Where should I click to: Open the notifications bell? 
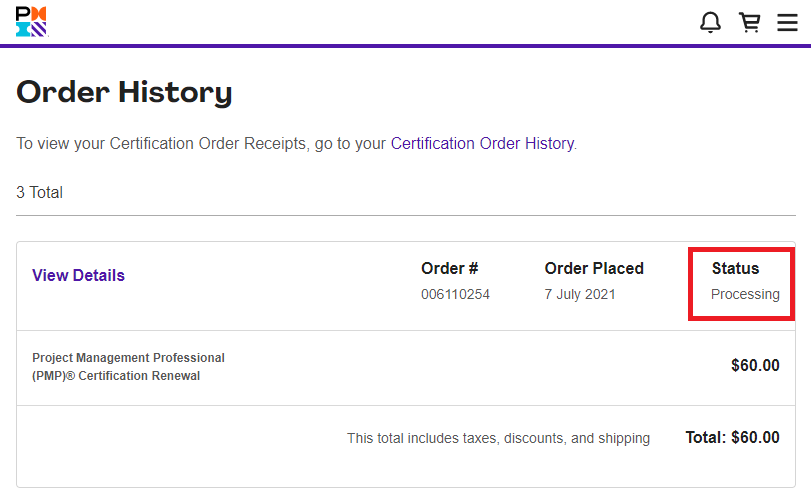click(710, 22)
